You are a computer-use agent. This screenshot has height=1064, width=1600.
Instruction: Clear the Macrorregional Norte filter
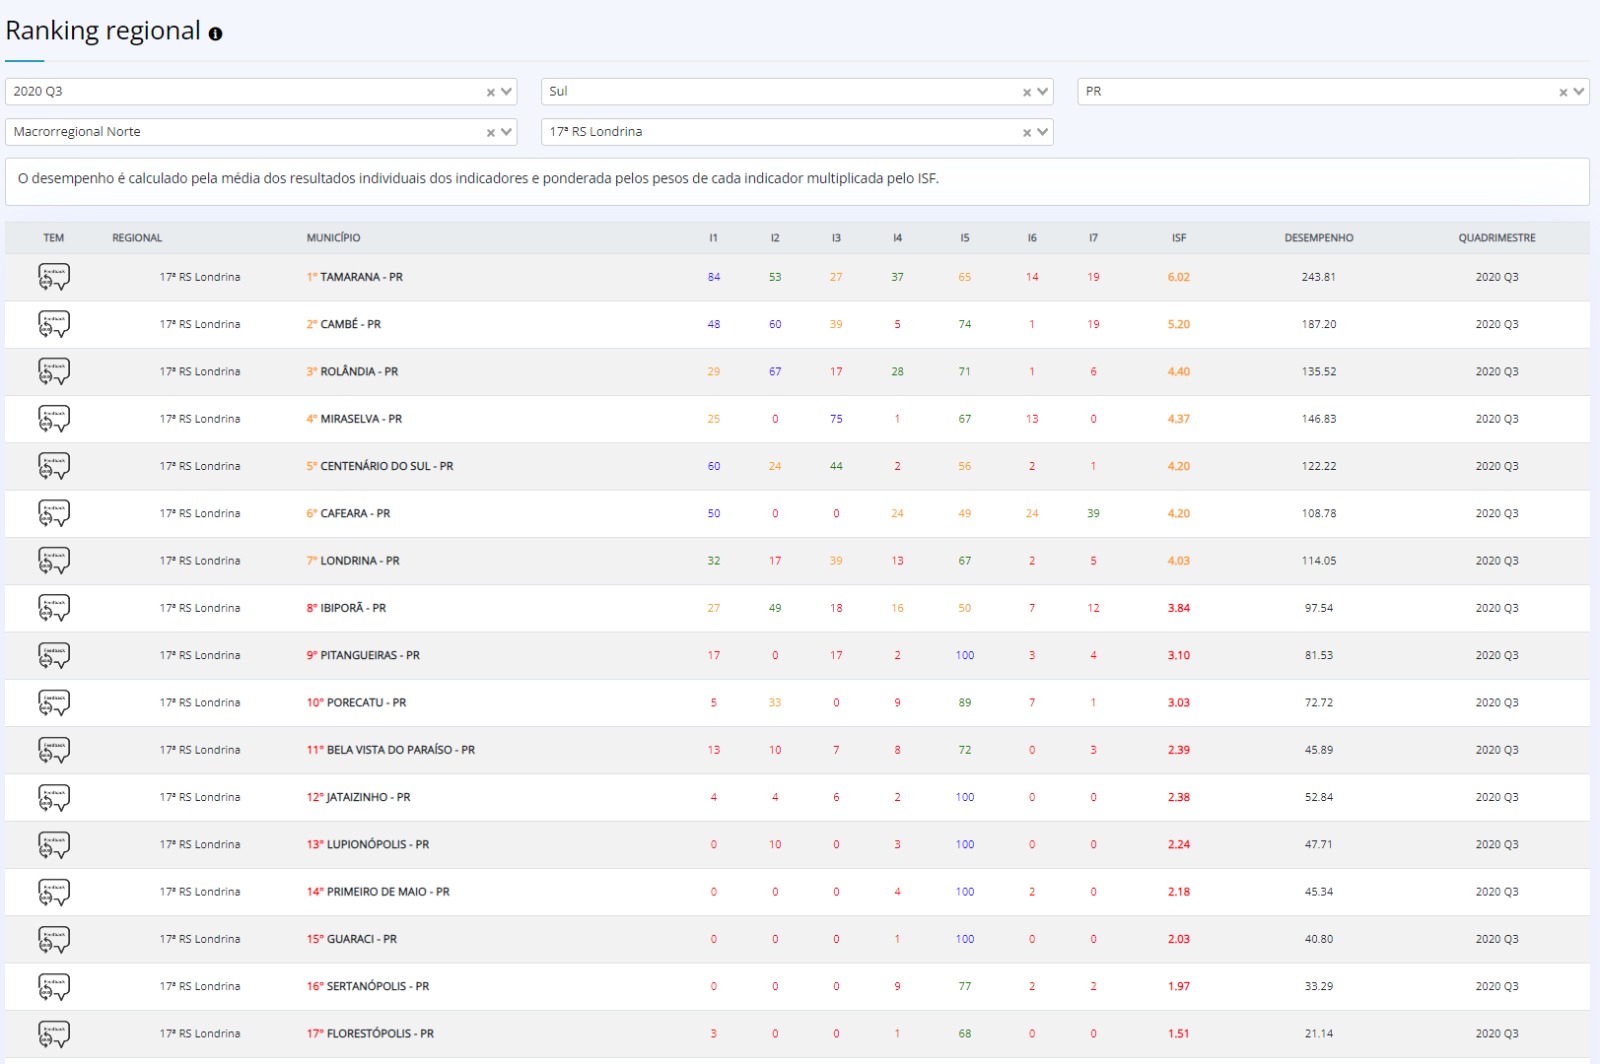[x=491, y=132]
